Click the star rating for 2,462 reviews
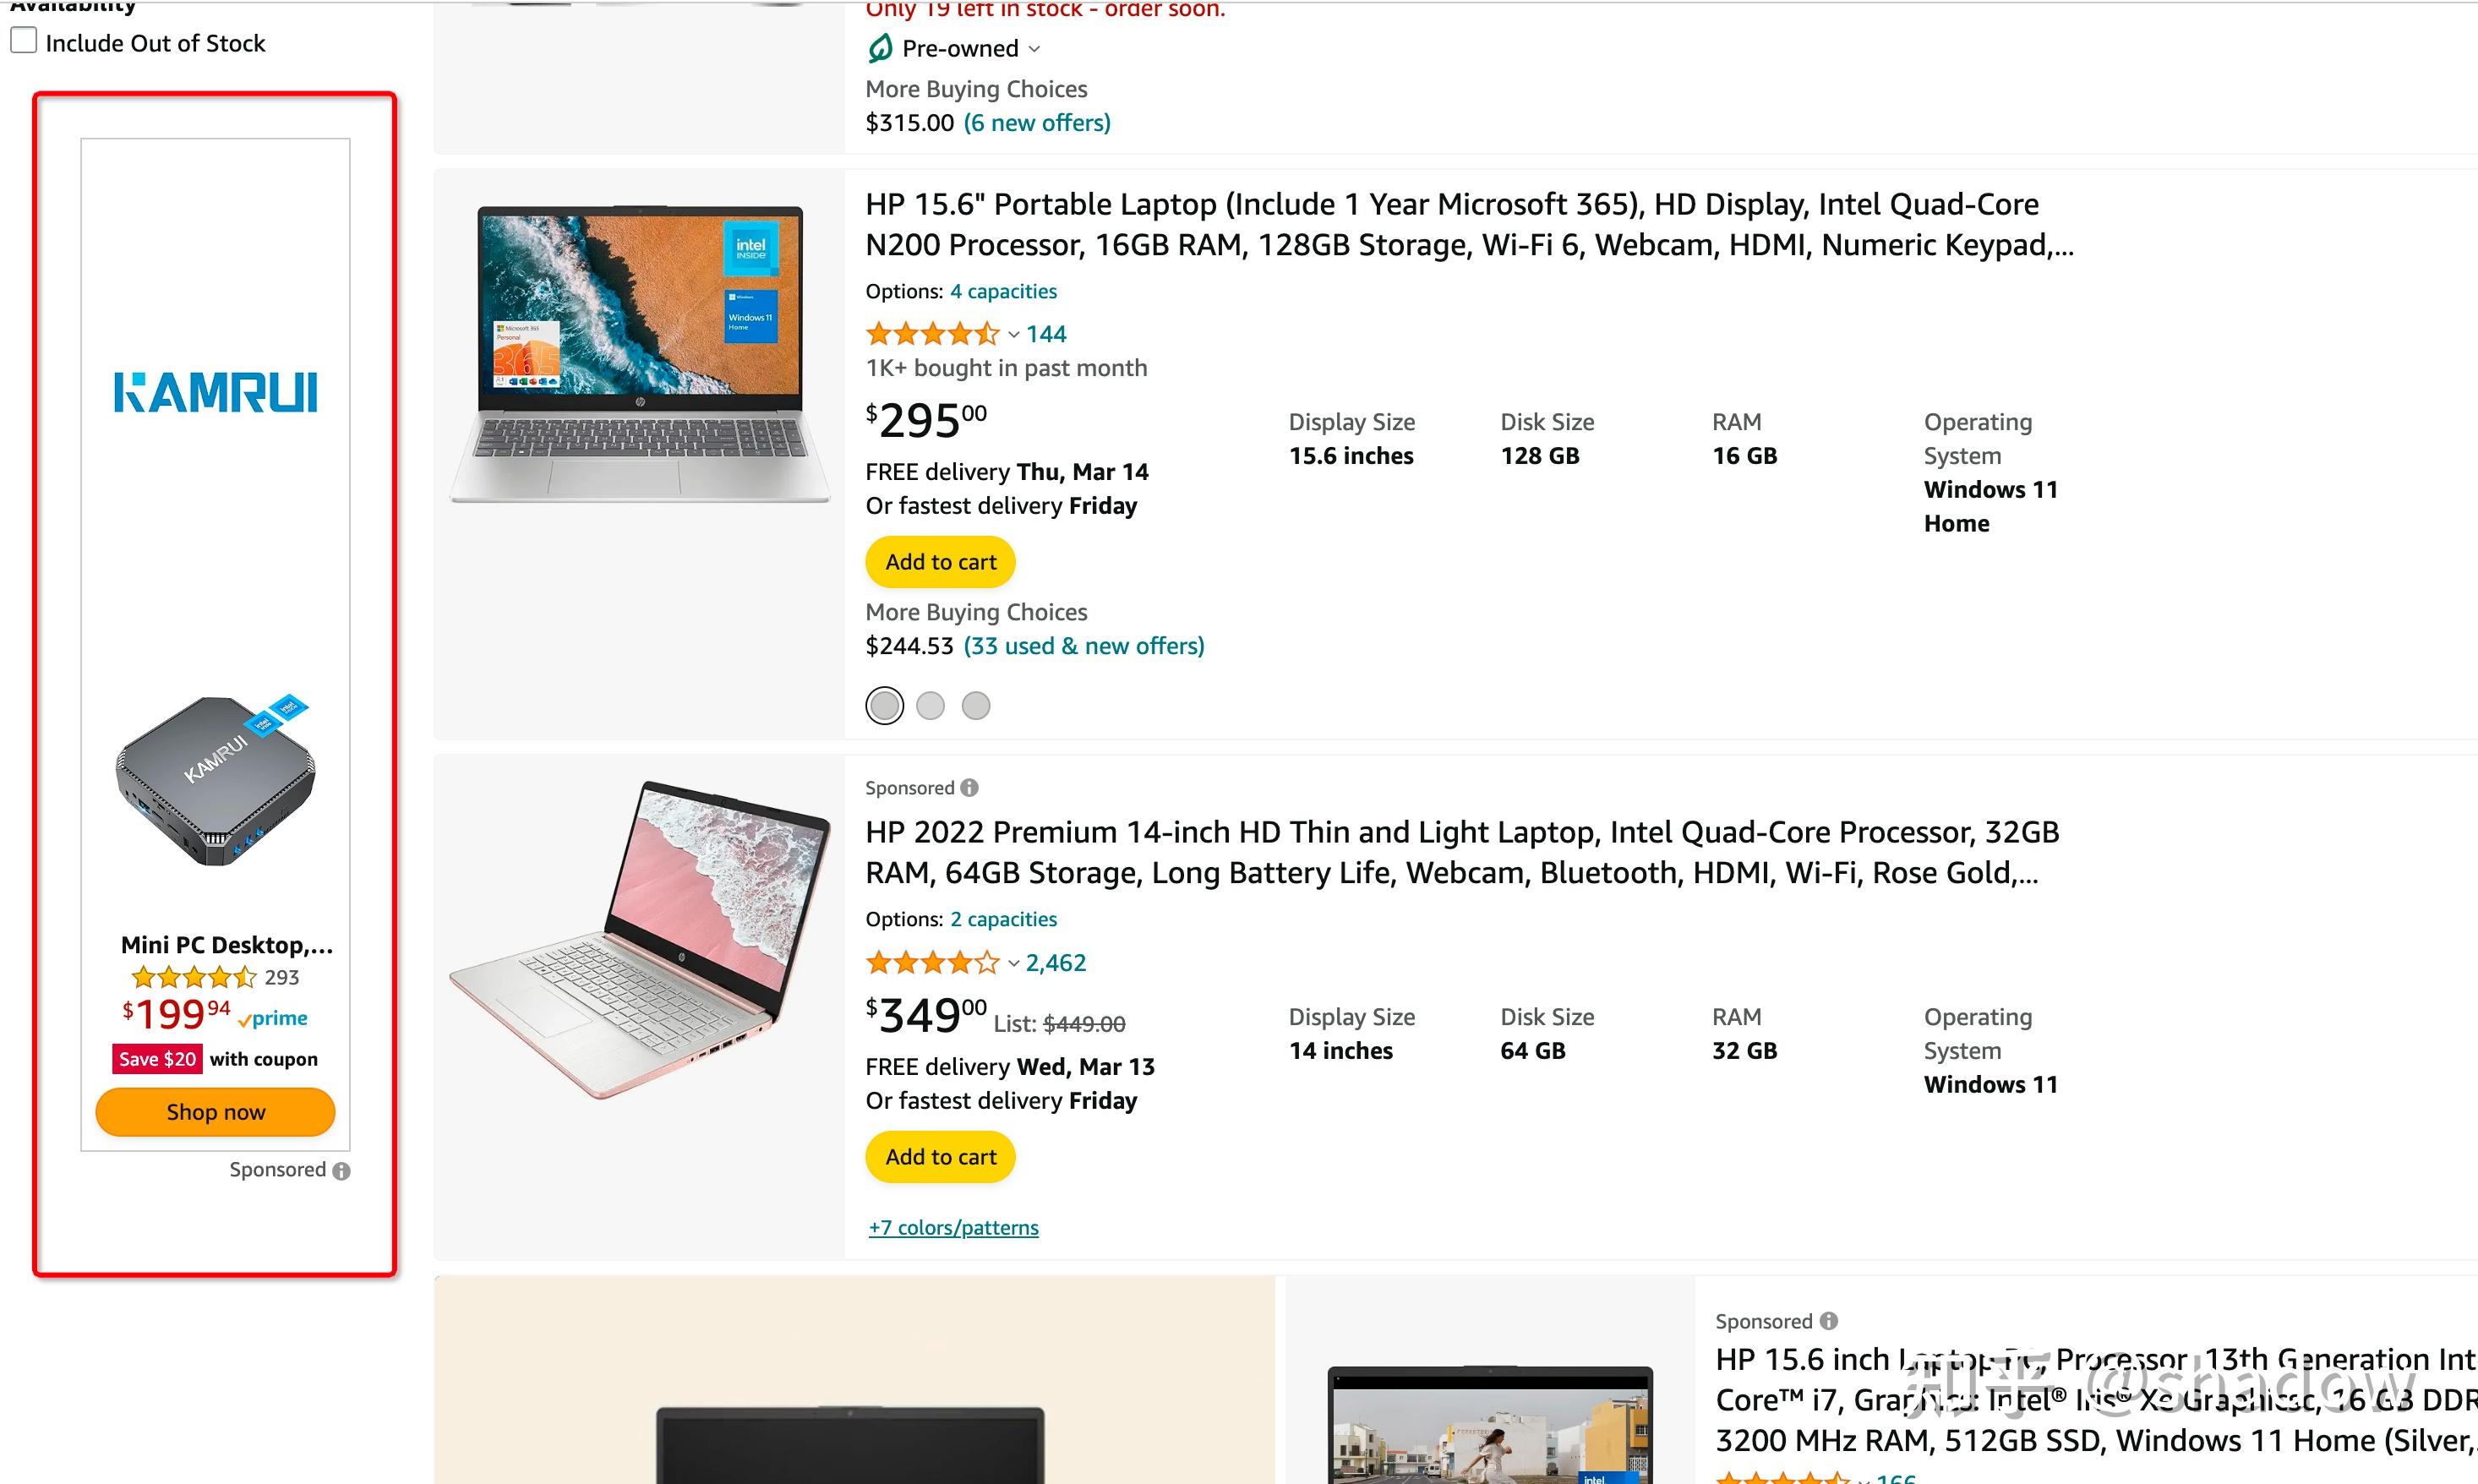This screenshot has height=1484, width=2478. coord(932,963)
